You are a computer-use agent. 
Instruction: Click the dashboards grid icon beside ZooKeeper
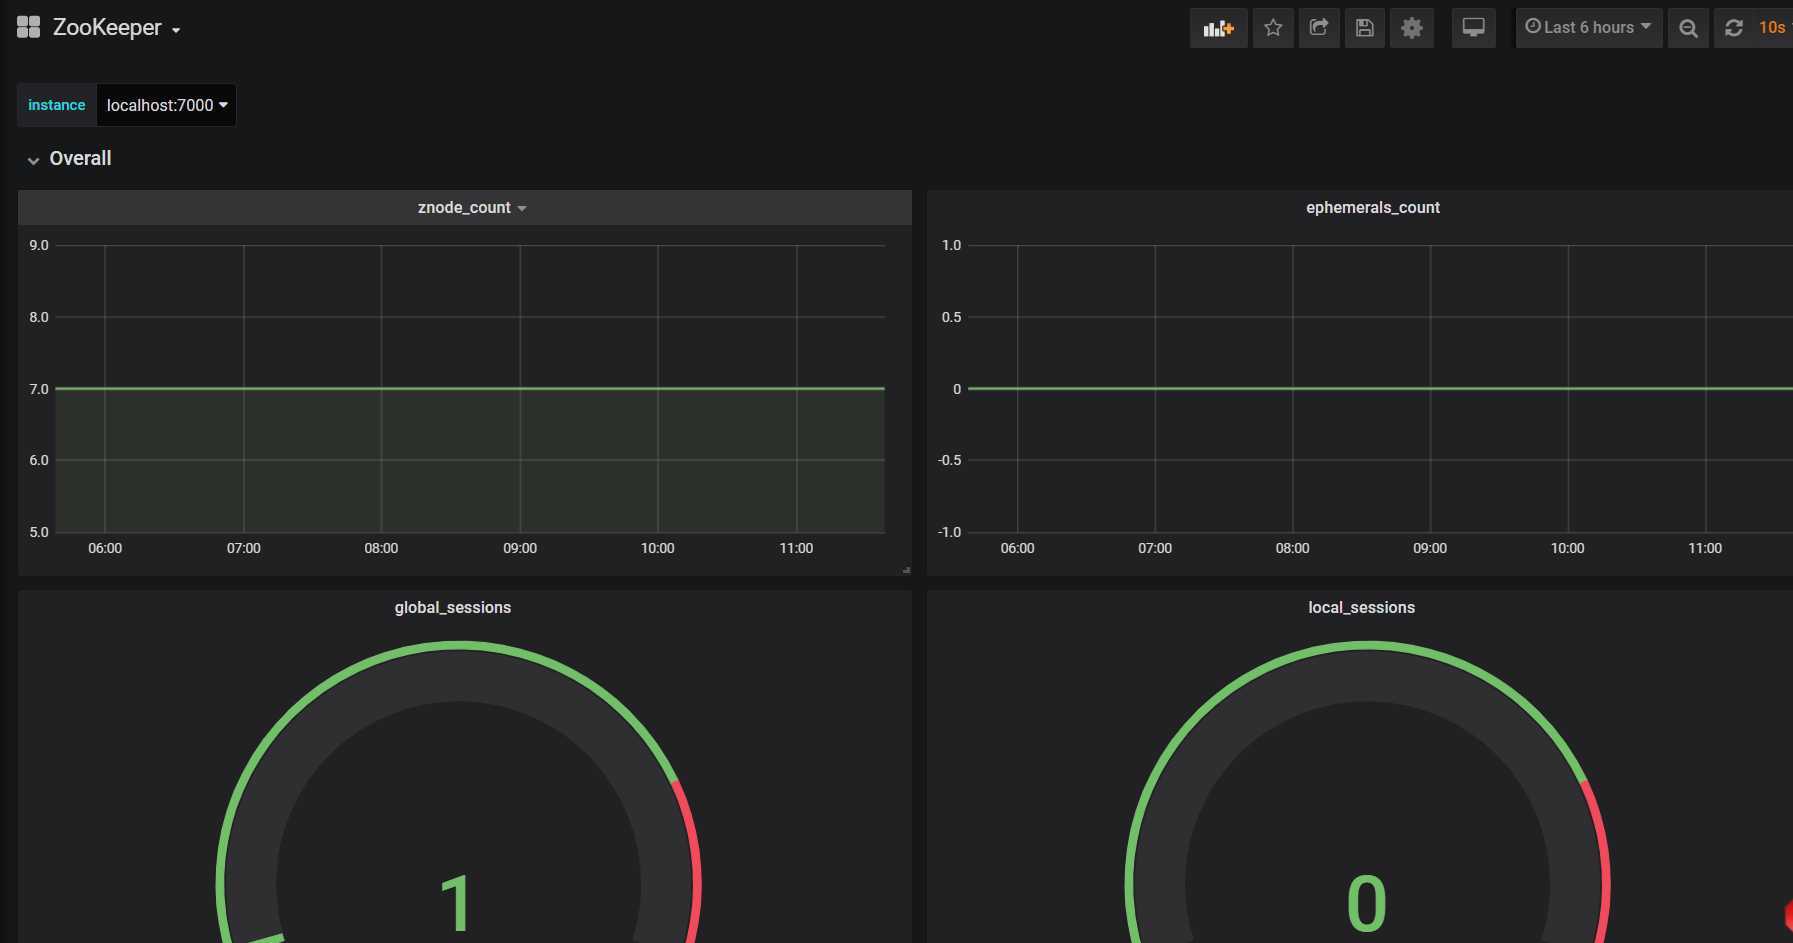[29, 27]
